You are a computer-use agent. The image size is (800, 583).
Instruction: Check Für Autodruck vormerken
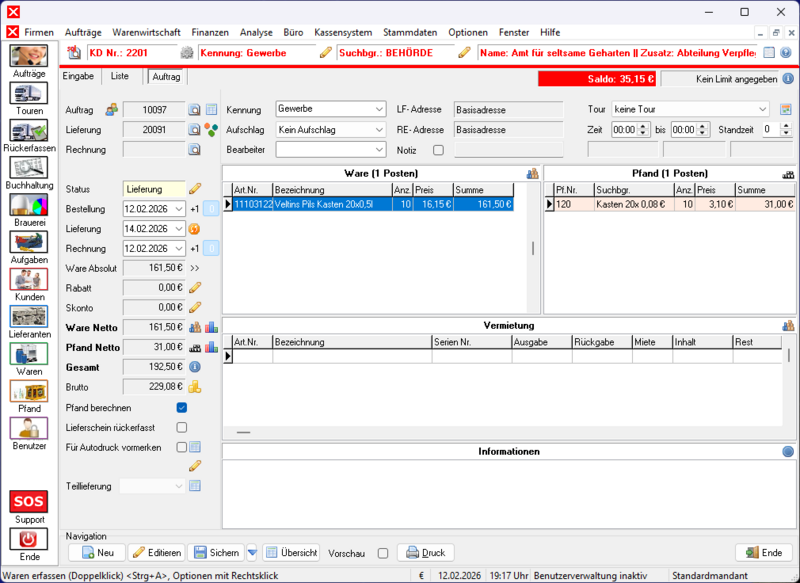click(182, 447)
